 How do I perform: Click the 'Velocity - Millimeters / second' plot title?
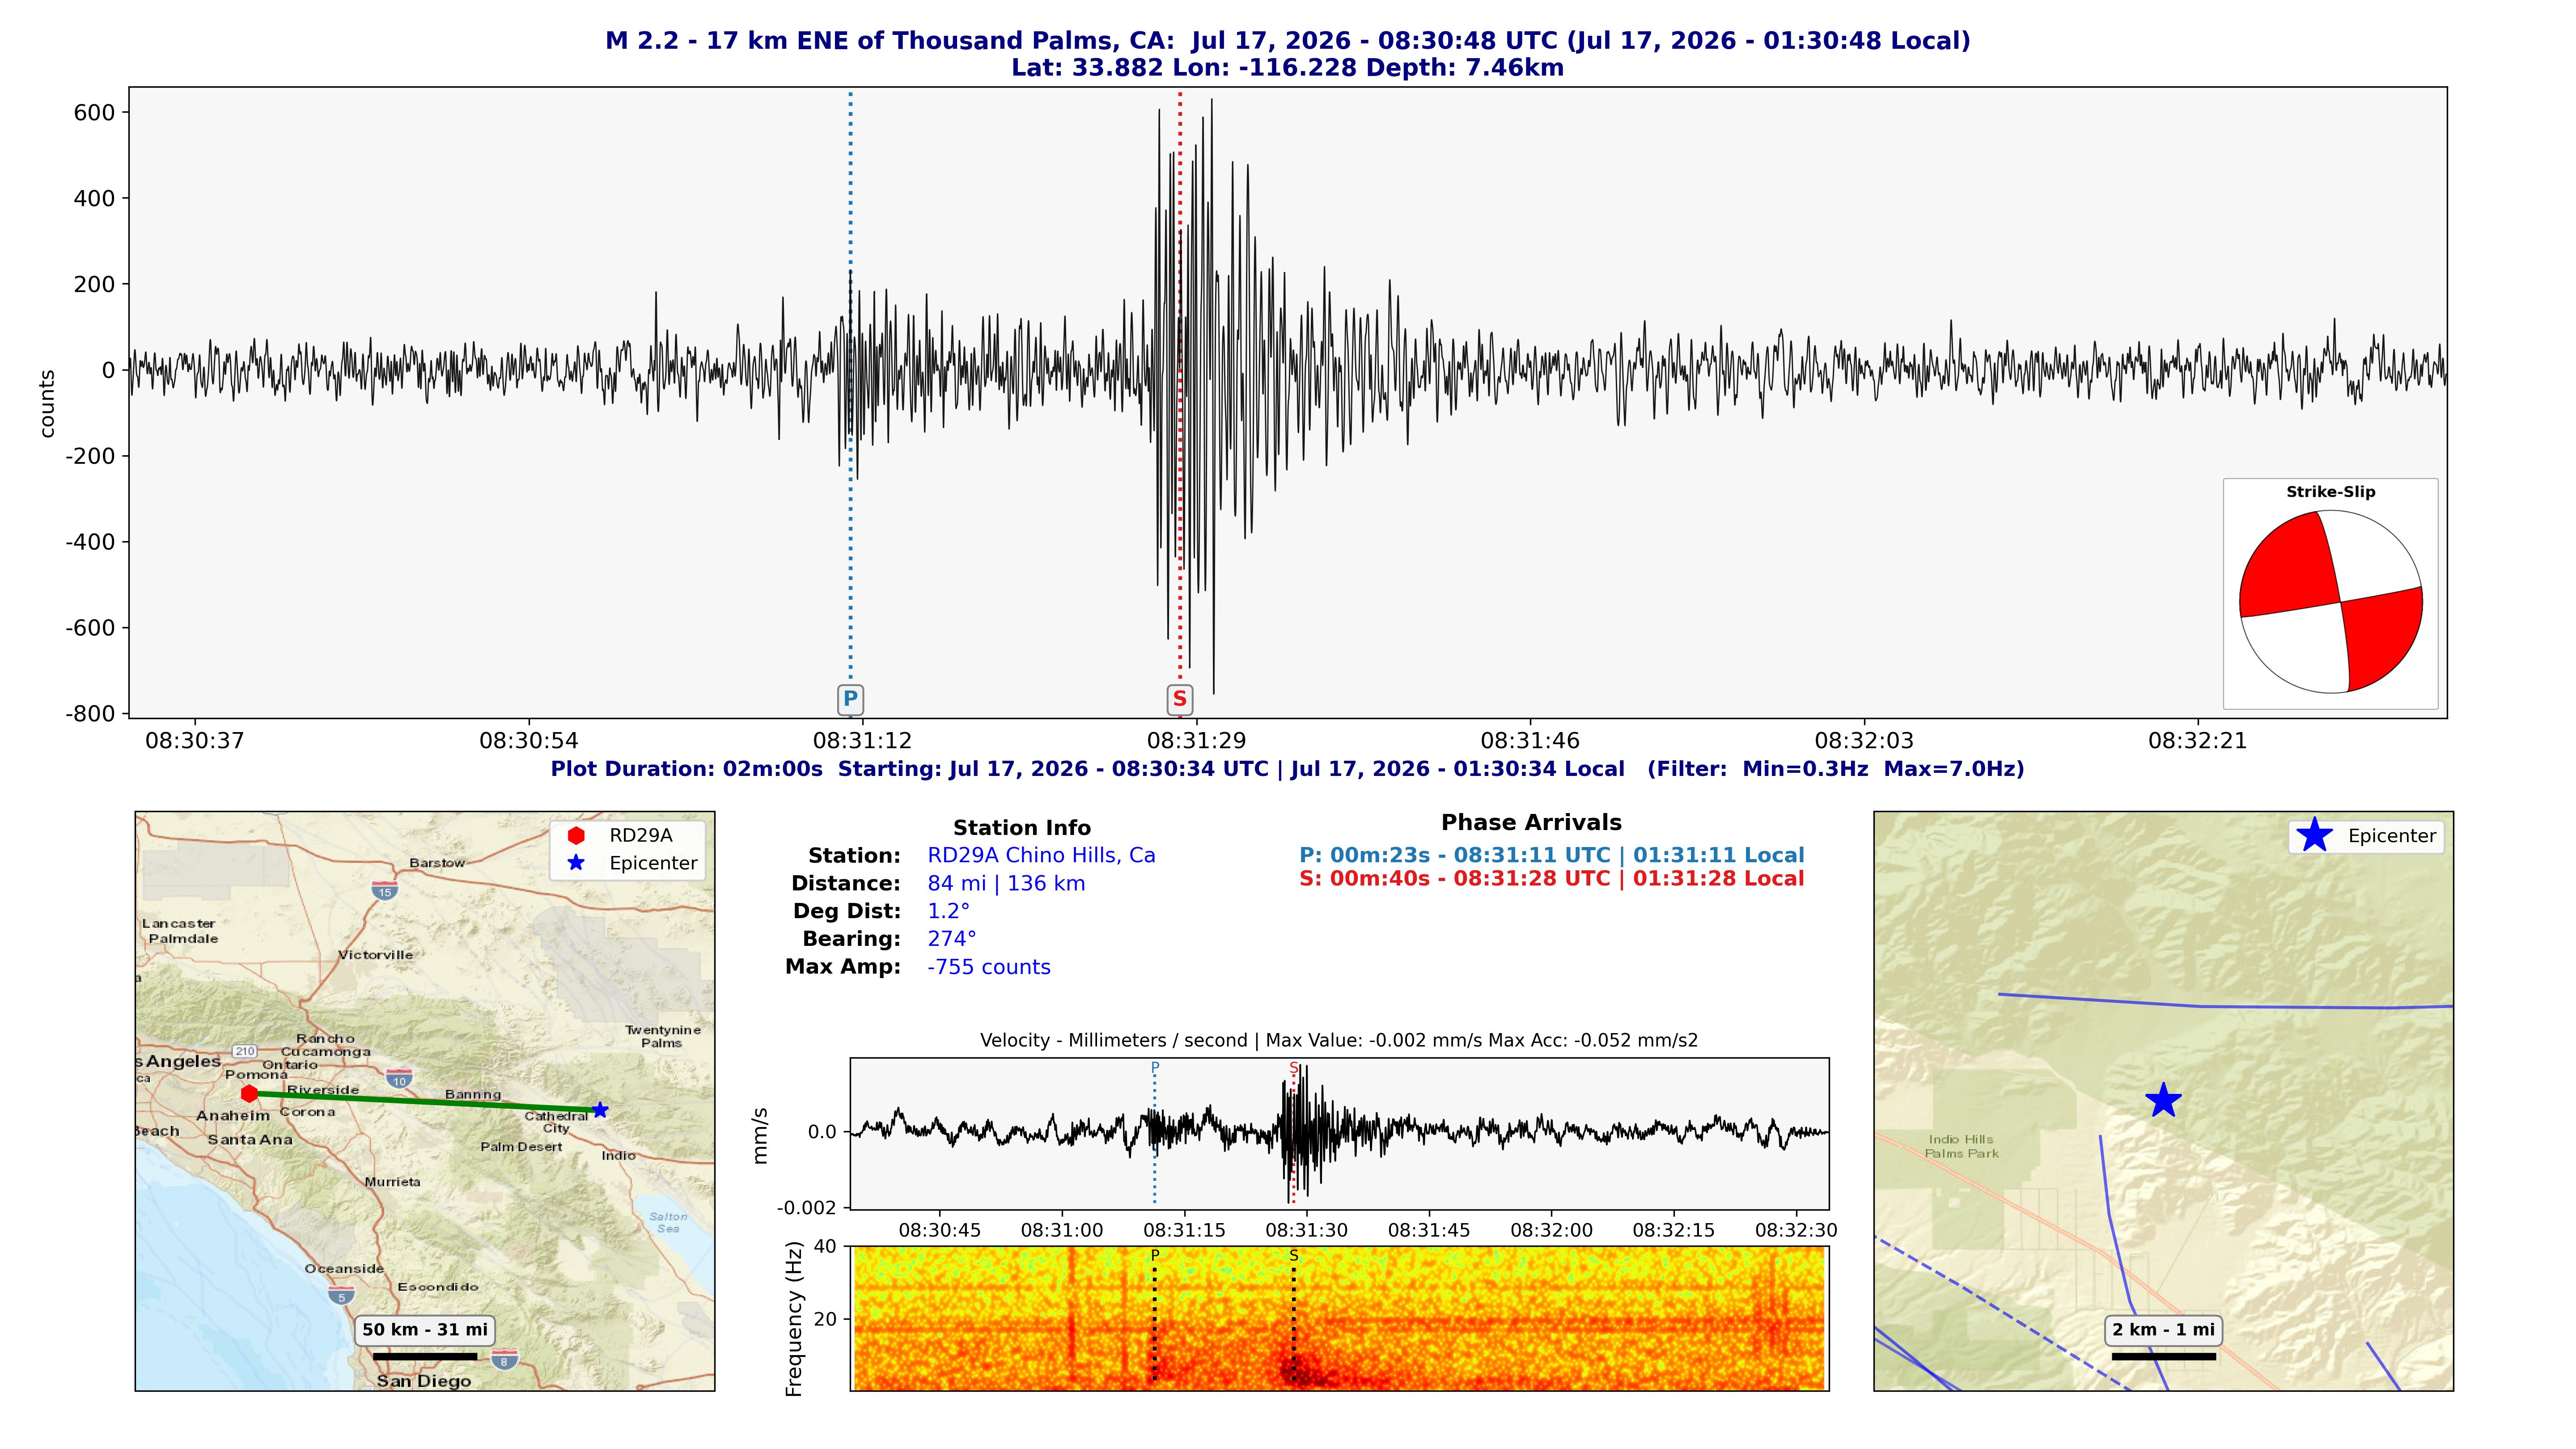pos(1339,1041)
